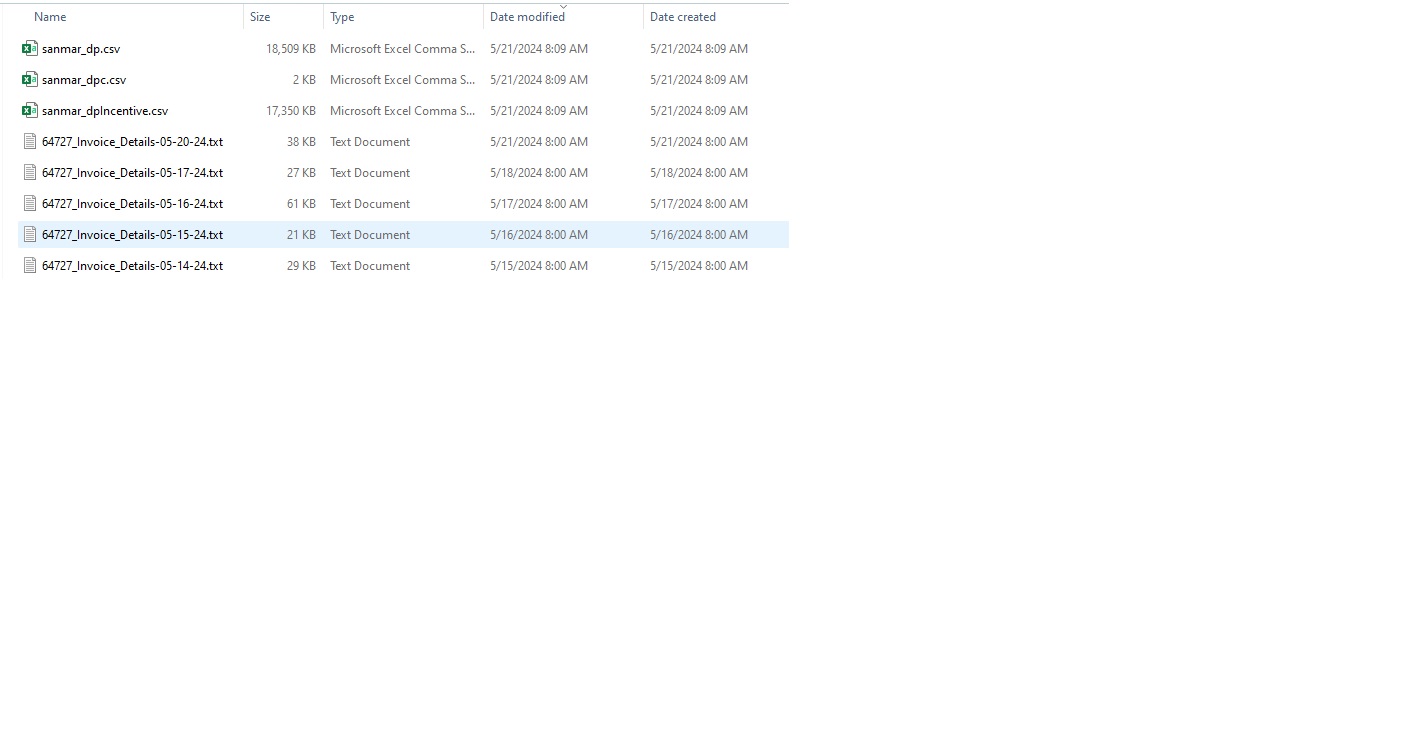
Task: Click the document icon for Invoice_Details-05-17-24
Action: tap(30, 172)
